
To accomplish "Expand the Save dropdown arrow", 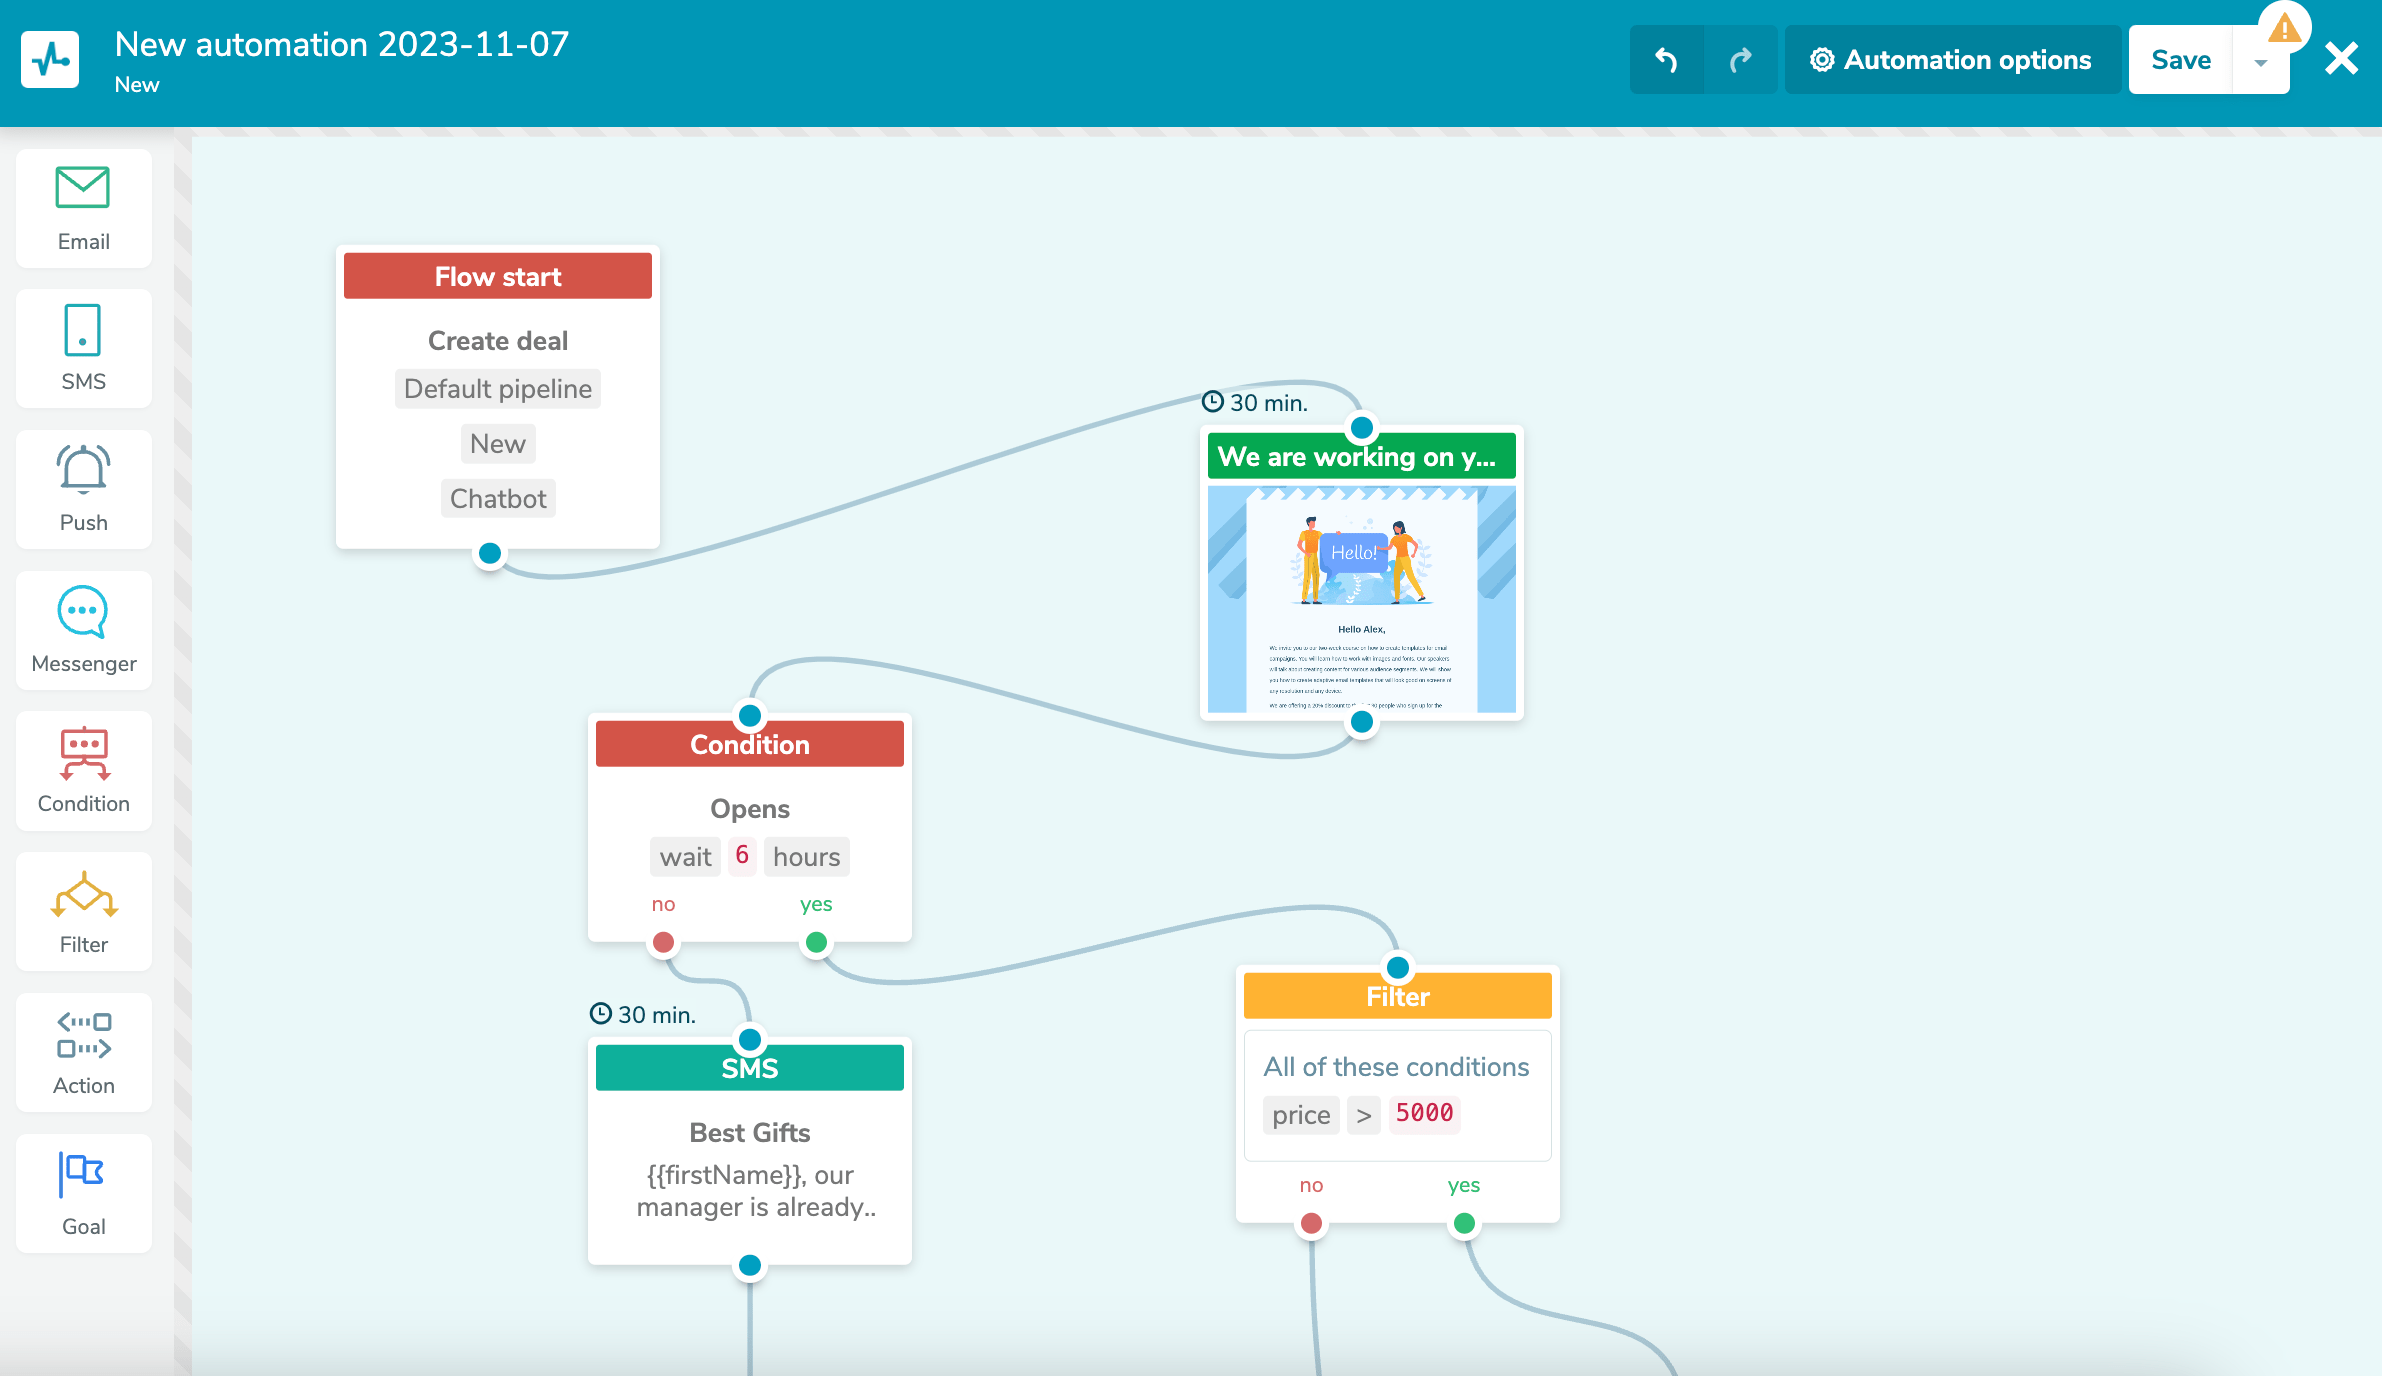I will pyautogui.click(x=2260, y=62).
